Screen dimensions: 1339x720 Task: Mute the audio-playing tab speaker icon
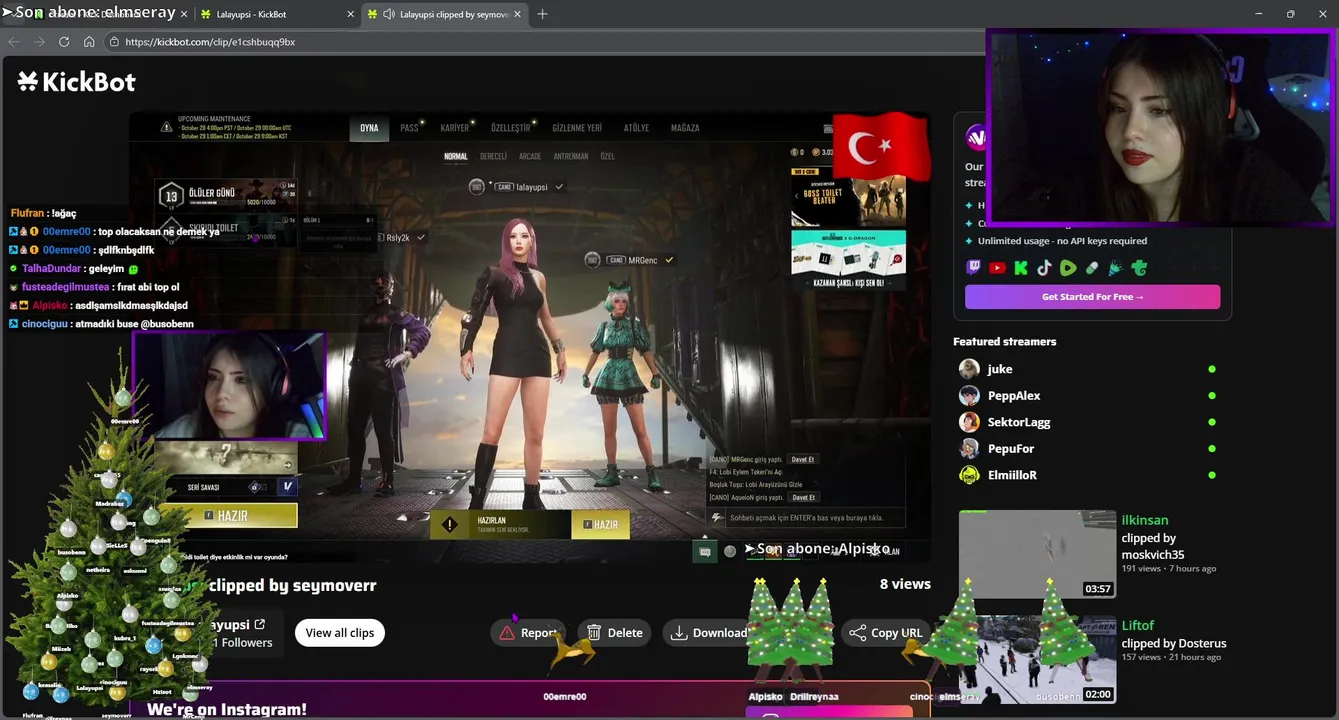388,14
